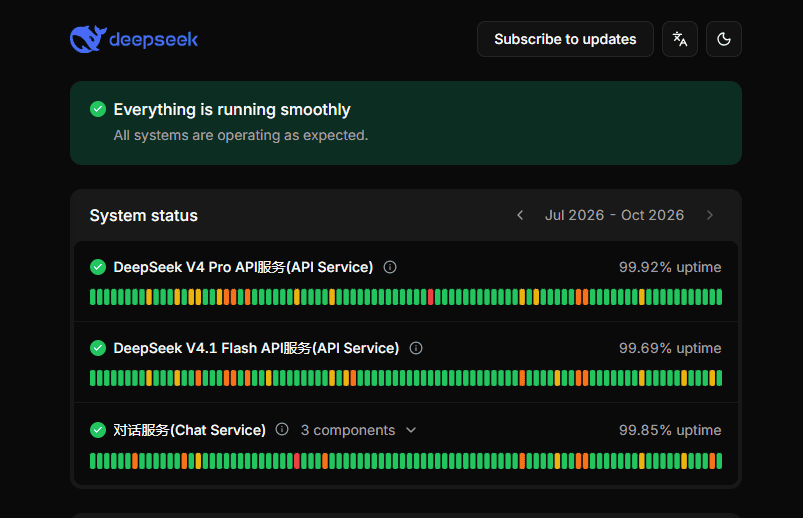This screenshot has width=803, height=518.
Task: Select the red bar in Chat Service timeline
Action: click(297, 461)
